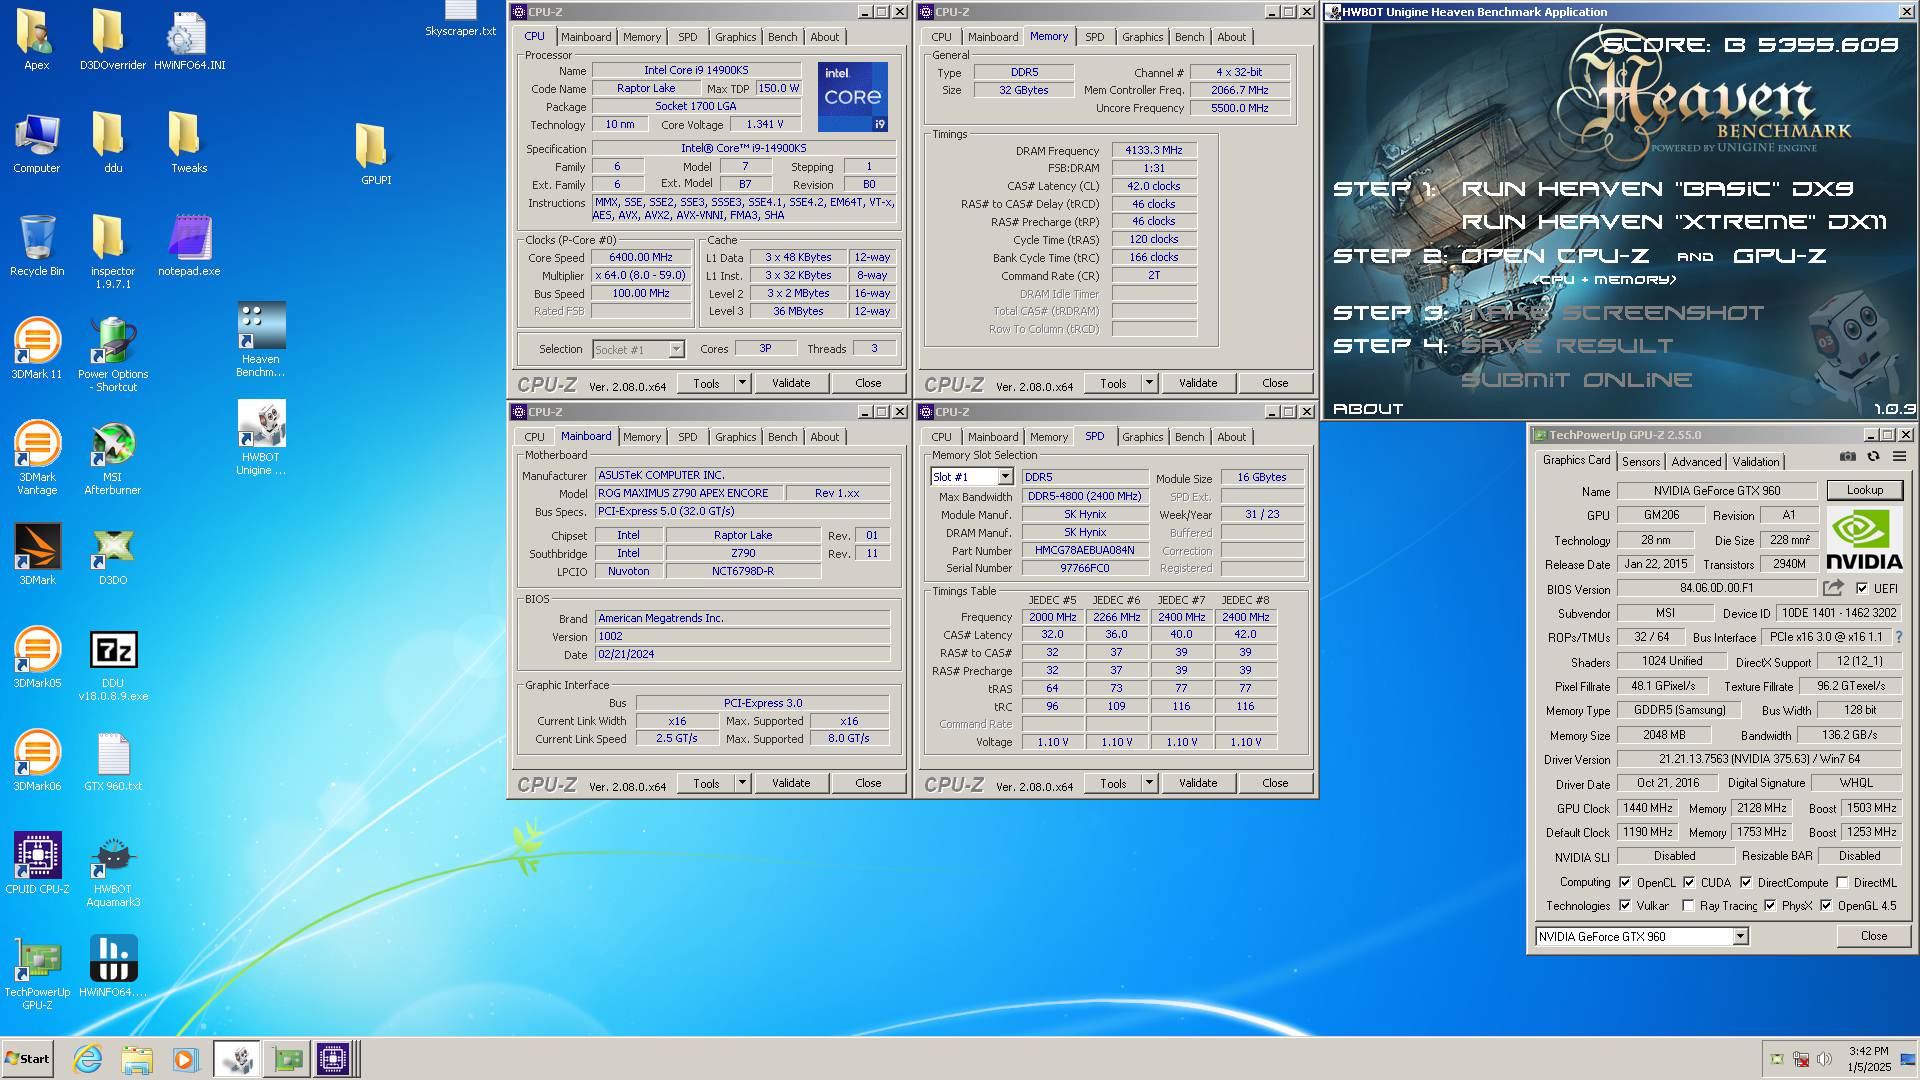Viewport: 1920px width, 1080px height.
Task: Open the HWBOT Unigine desktop shortcut
Action: coord(261,438)
